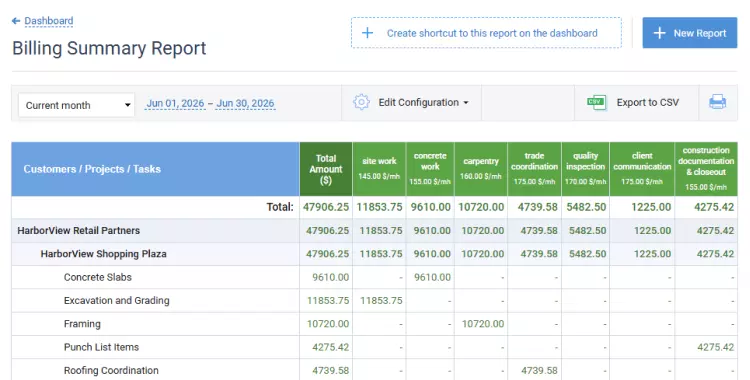Open the Dashboard link
750x380 pixels.
pos(49,21)
